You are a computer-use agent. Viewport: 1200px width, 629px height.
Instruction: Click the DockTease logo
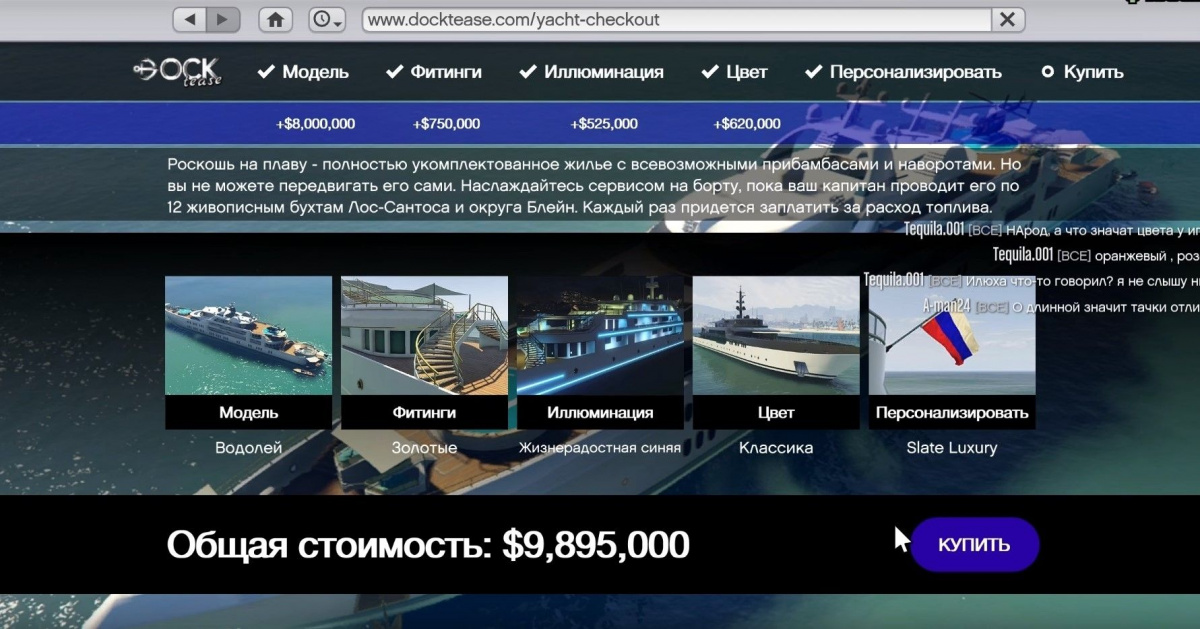point(177,72)
